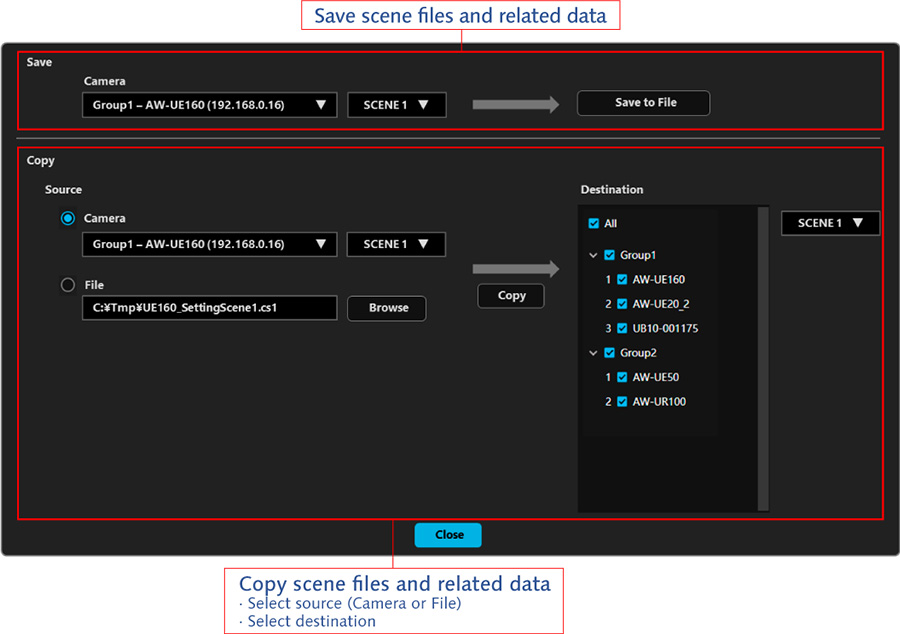This screenshot has width=900, height=634.
Task: Collapse the Group2 tree chevron
Action: (593, 353)
